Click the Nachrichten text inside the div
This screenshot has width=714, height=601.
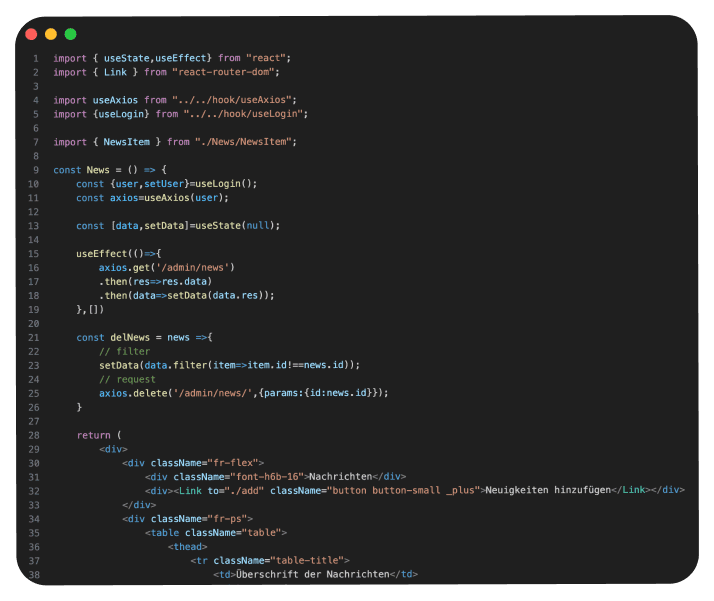tap(346, 476)
